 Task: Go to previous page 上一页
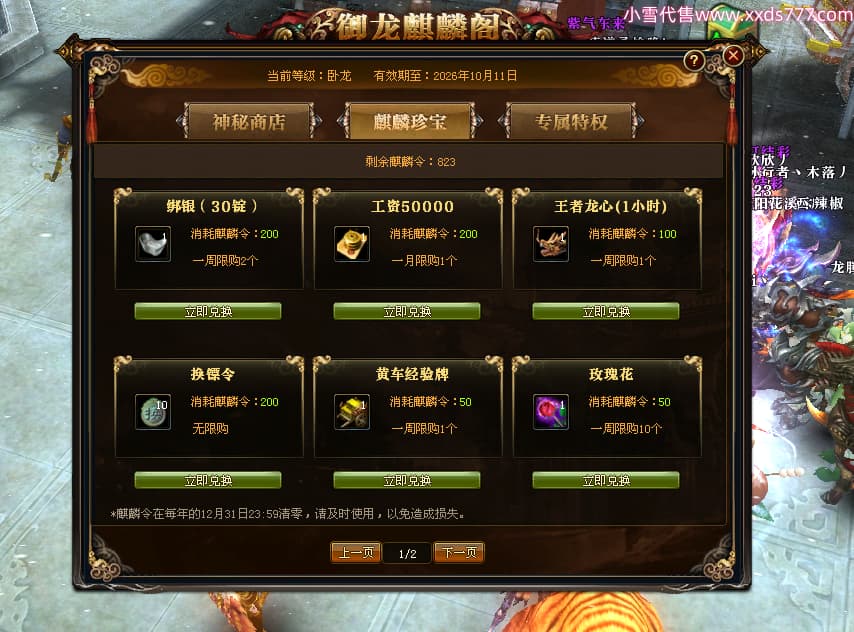pyautogui.click(x=356, y=553)
